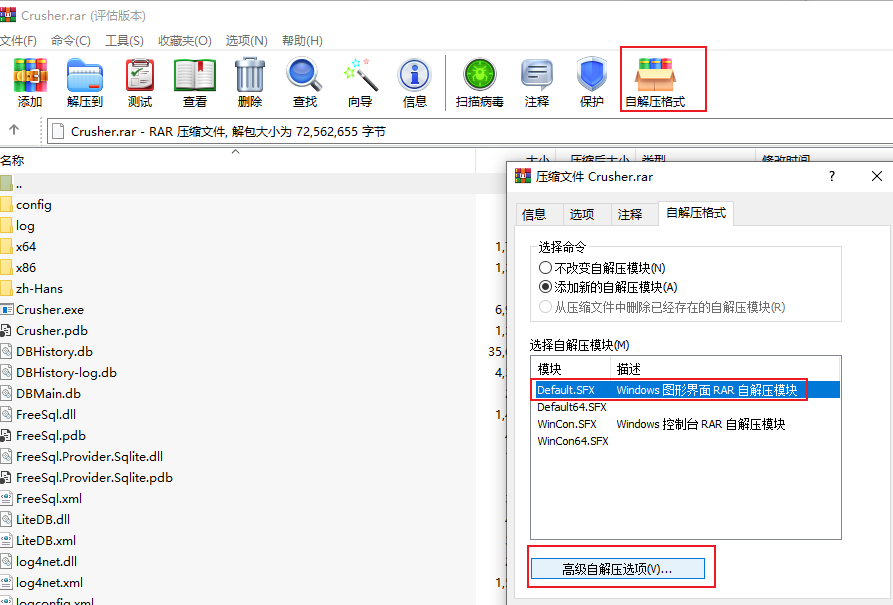Select the zh-Hans folder
The height and width of the screenshot is (605, 893).
39,289
